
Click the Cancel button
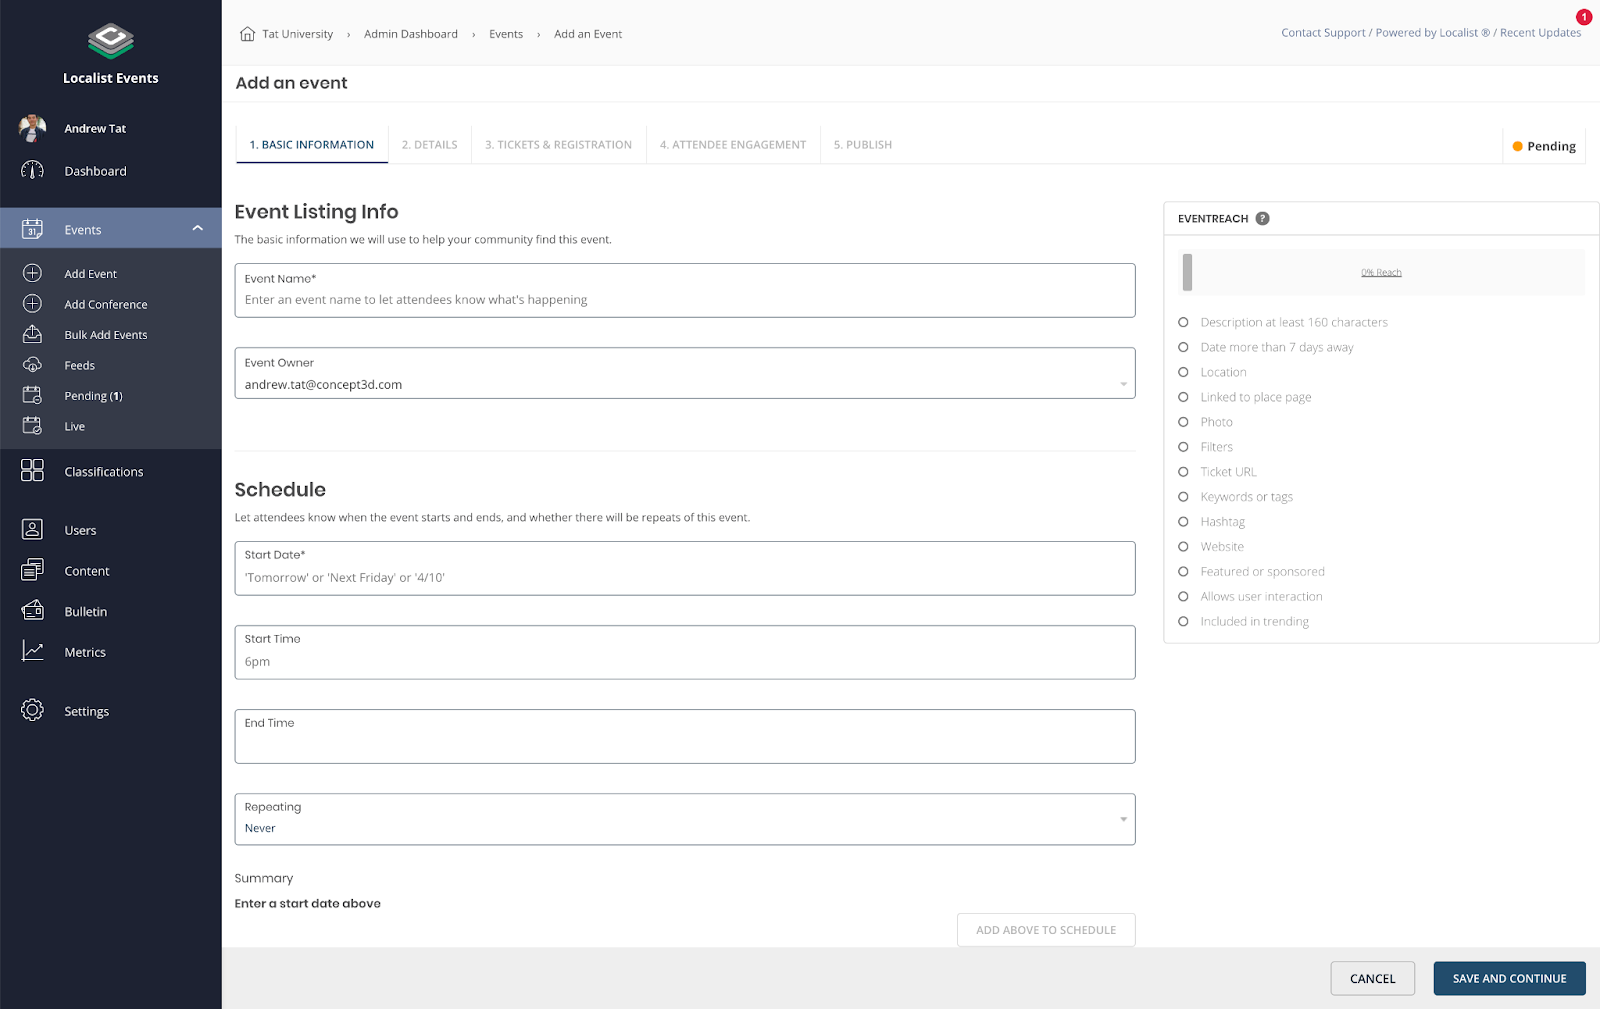(x=1372, y=978)
